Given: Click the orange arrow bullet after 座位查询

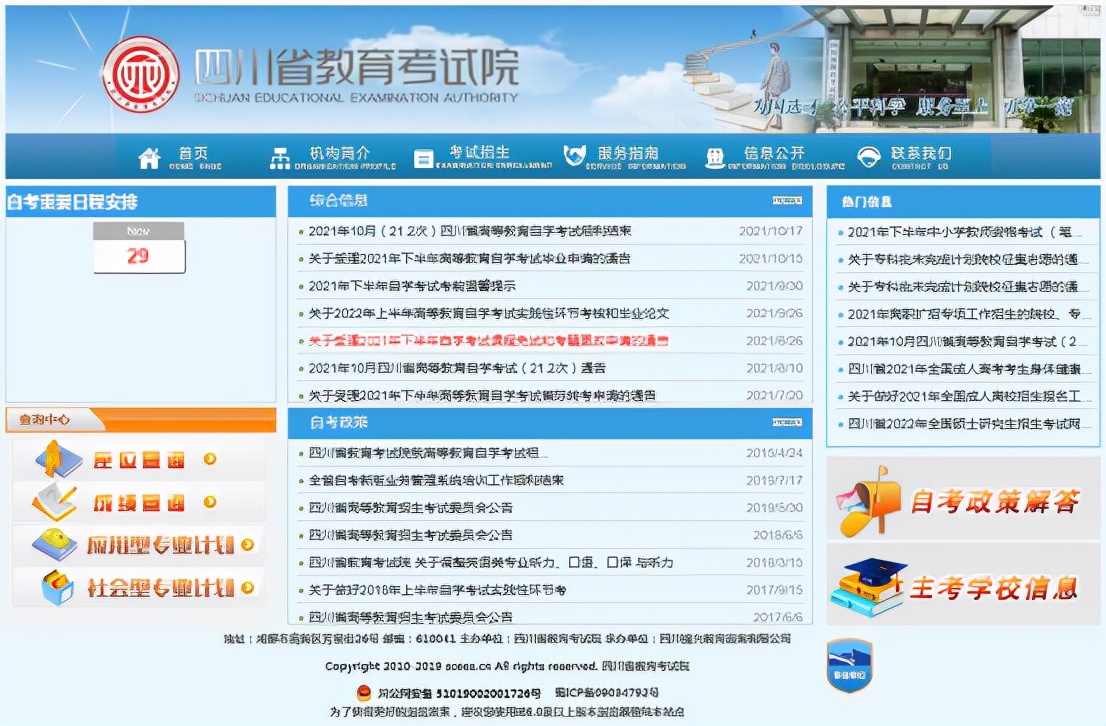Looking at the screenshot, I should (209, 459).
